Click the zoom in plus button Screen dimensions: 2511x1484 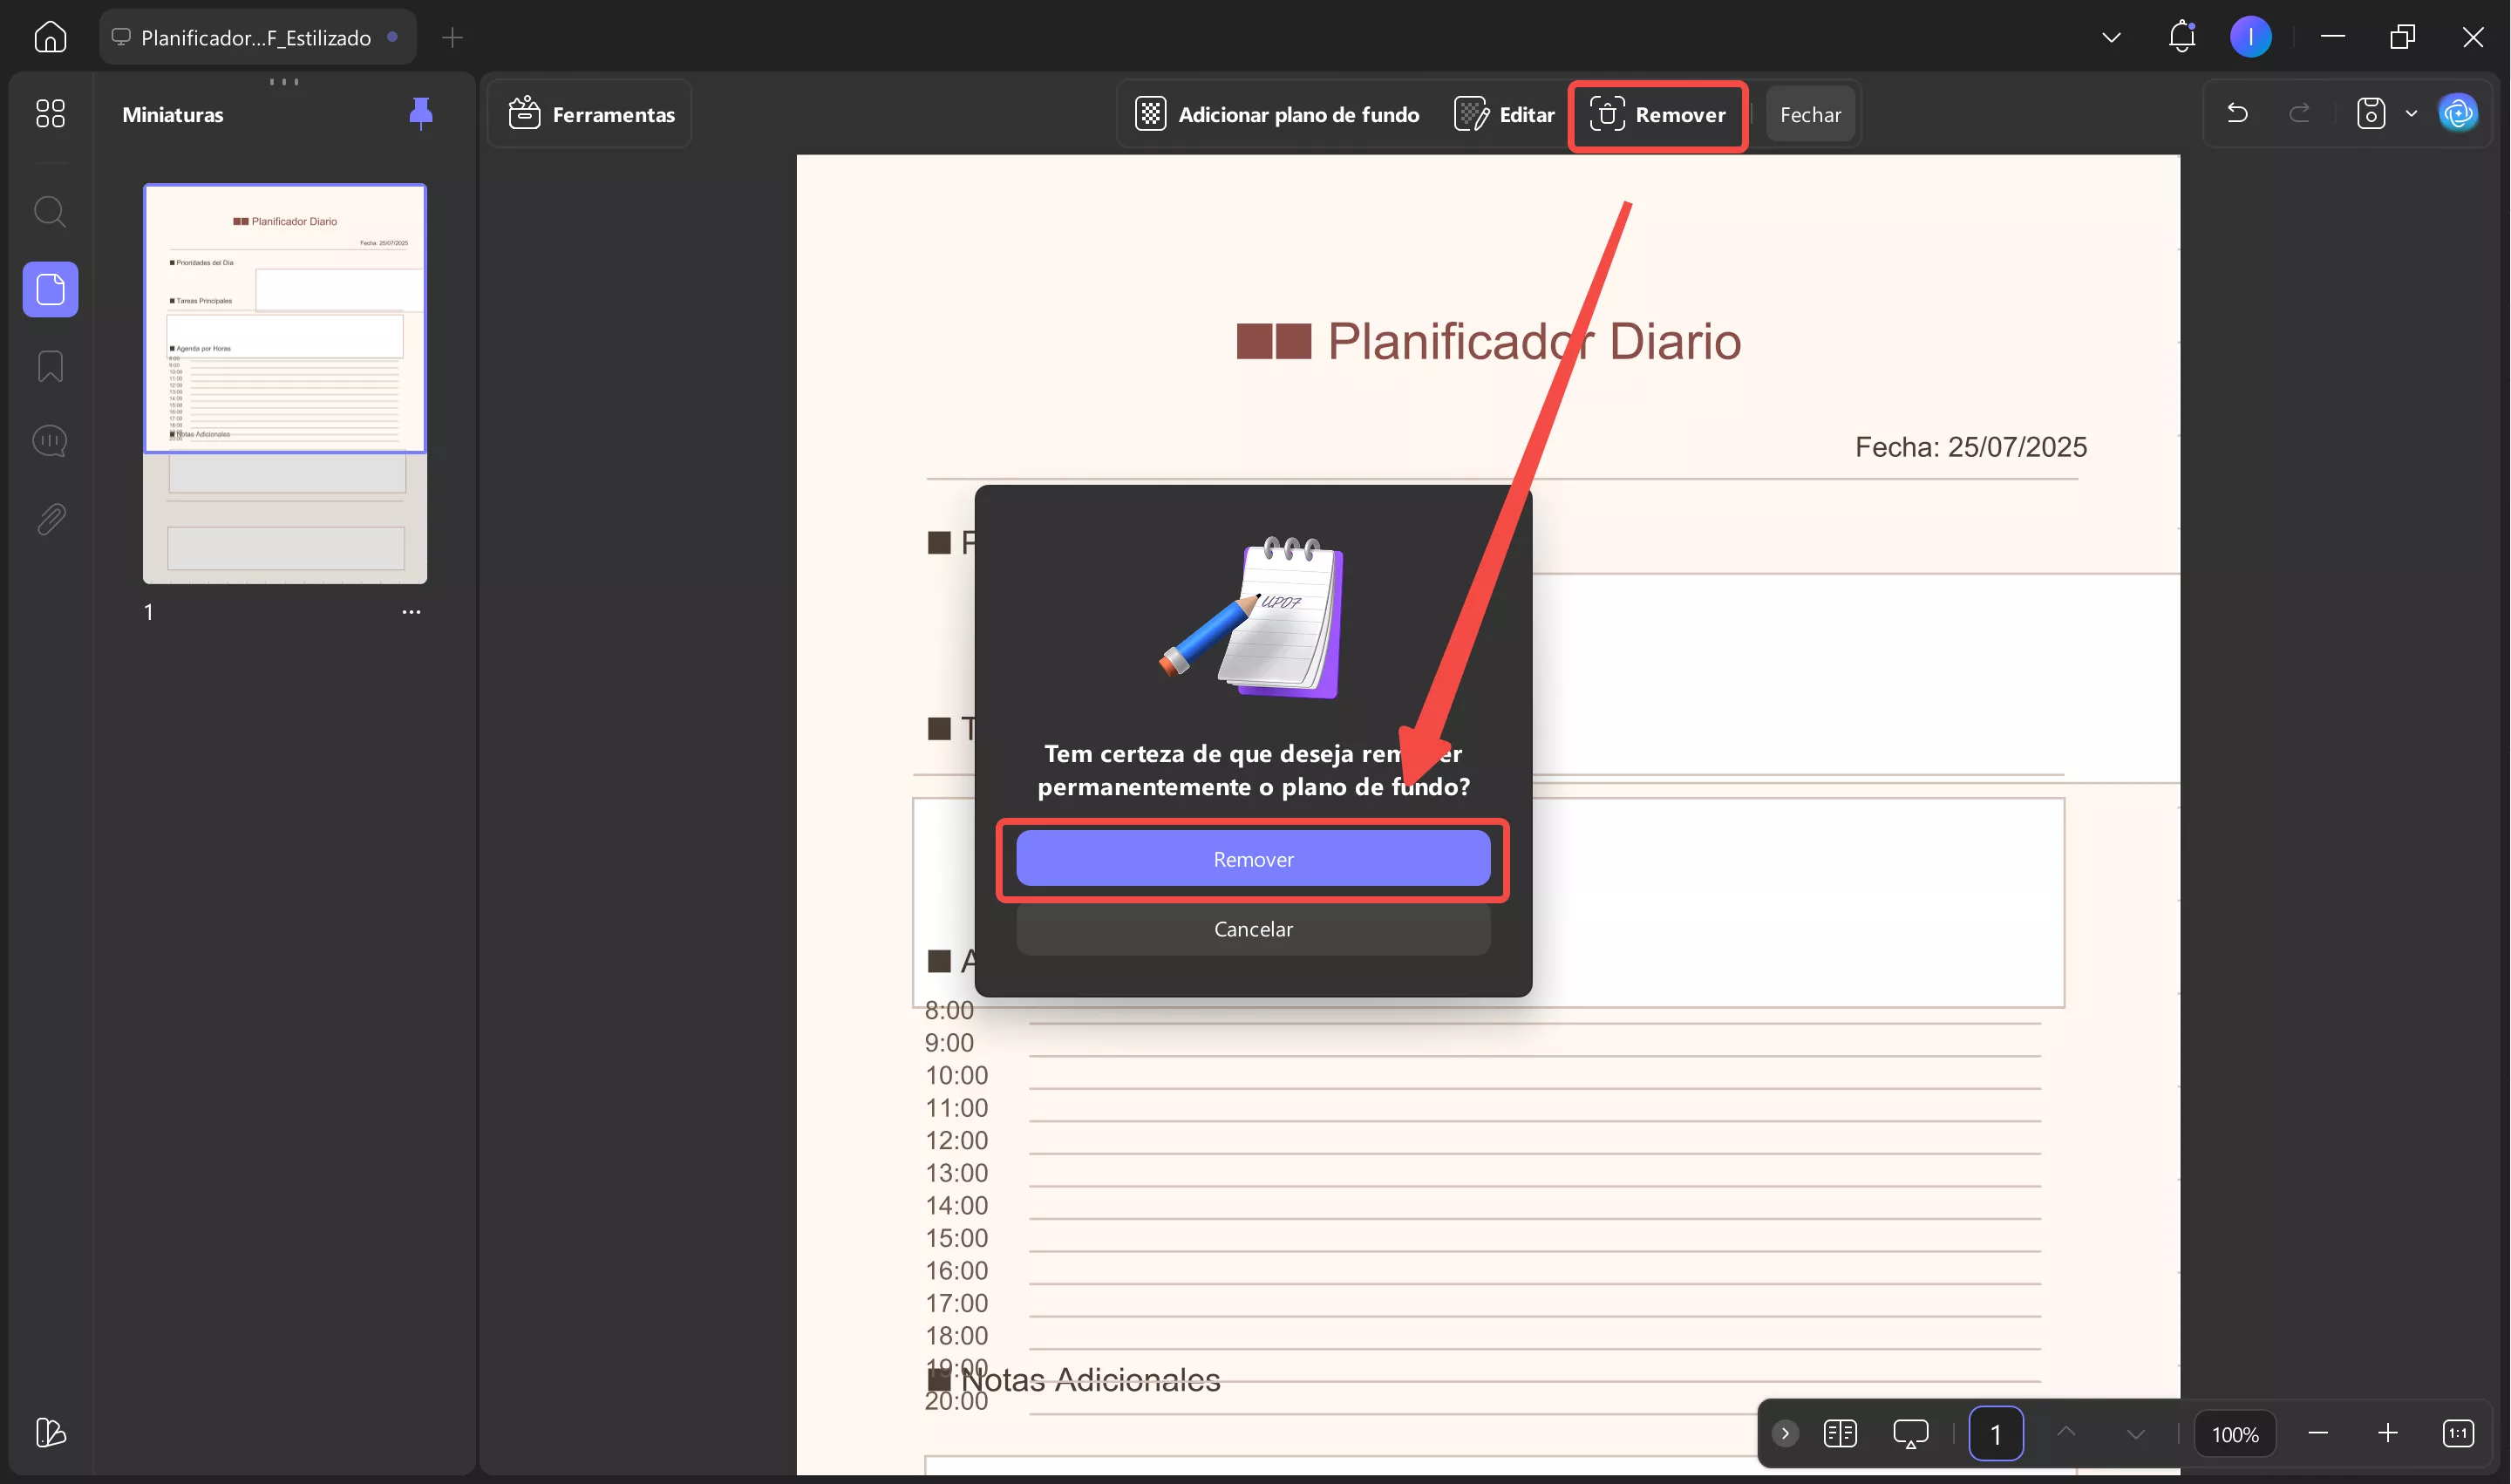(x=2387, y=1433)
